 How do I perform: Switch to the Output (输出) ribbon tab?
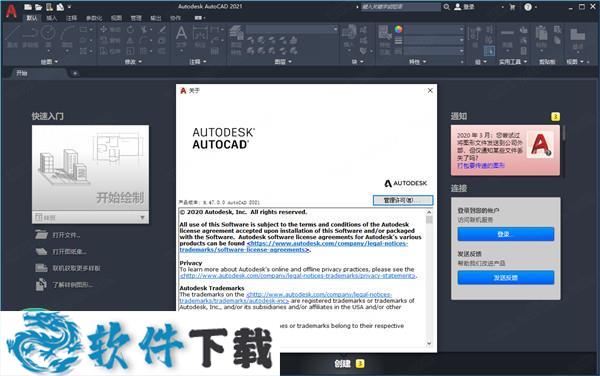click(155, 18)
